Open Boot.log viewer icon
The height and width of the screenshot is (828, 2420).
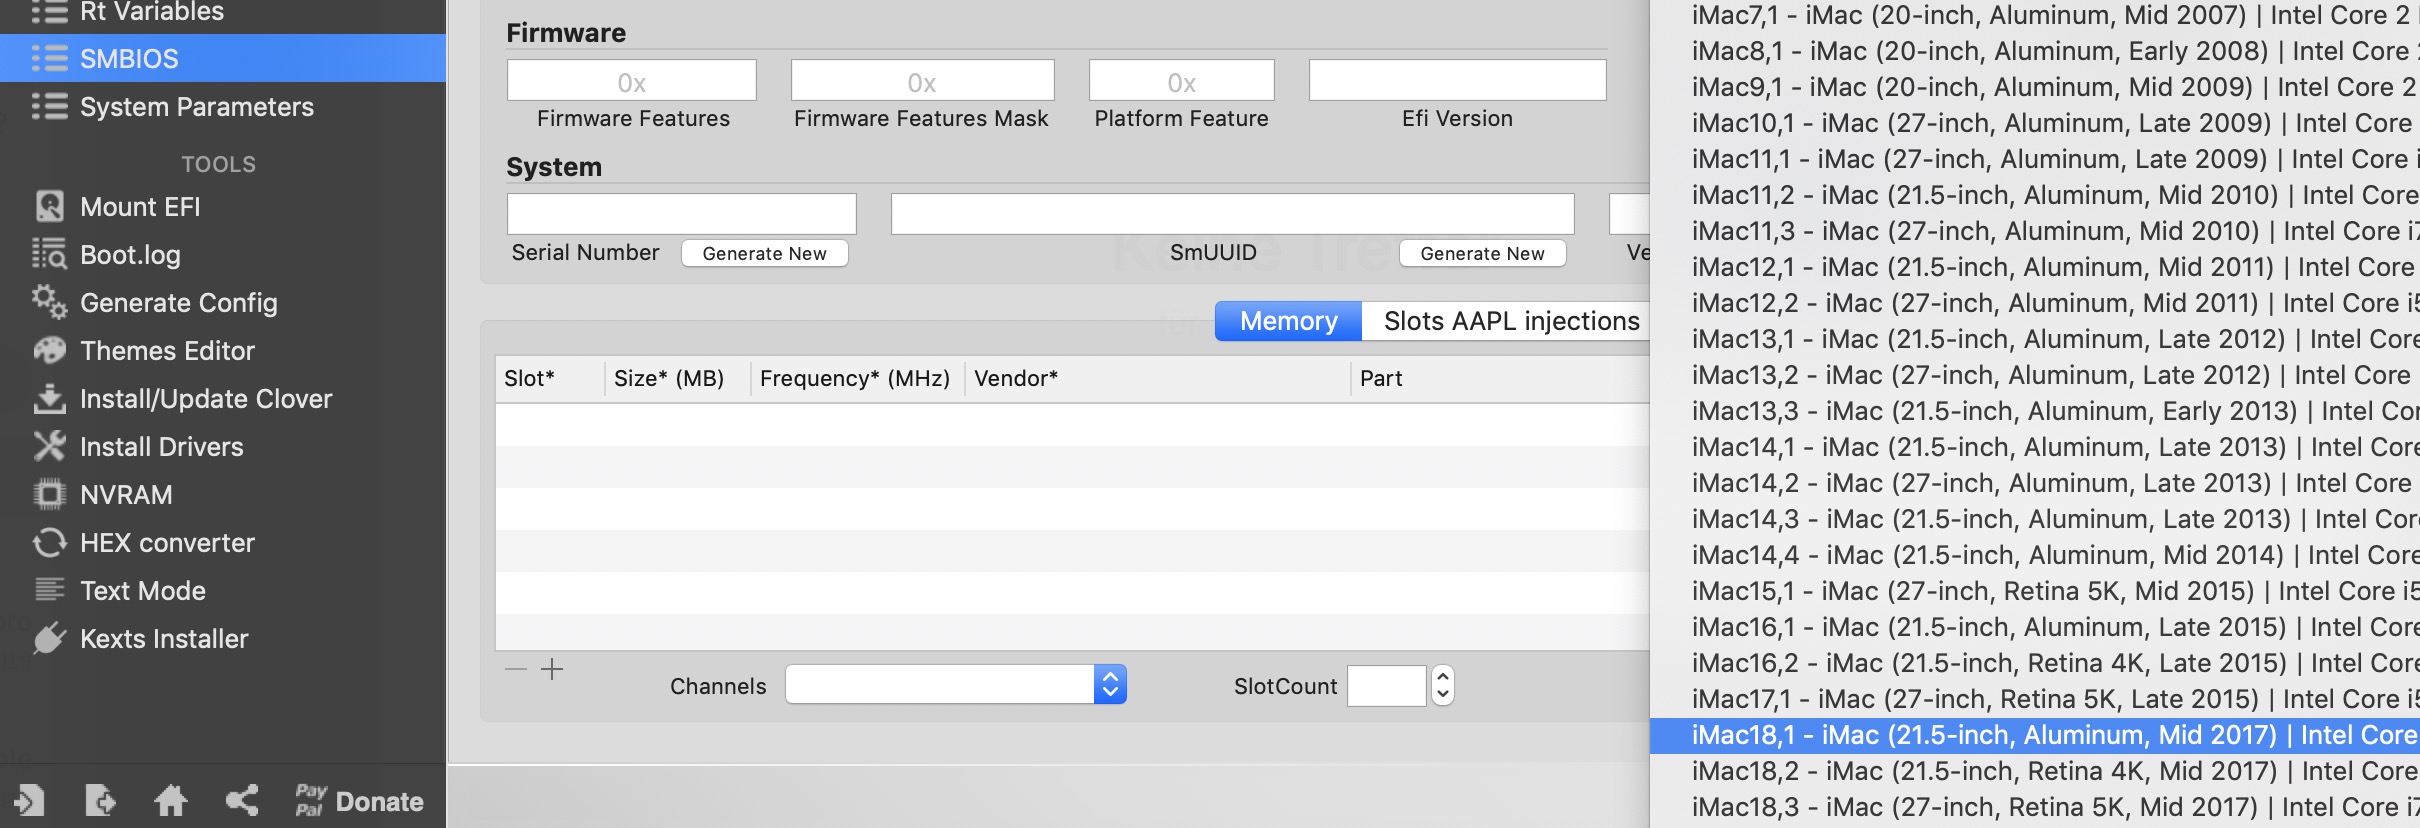(x=49, y=255)
